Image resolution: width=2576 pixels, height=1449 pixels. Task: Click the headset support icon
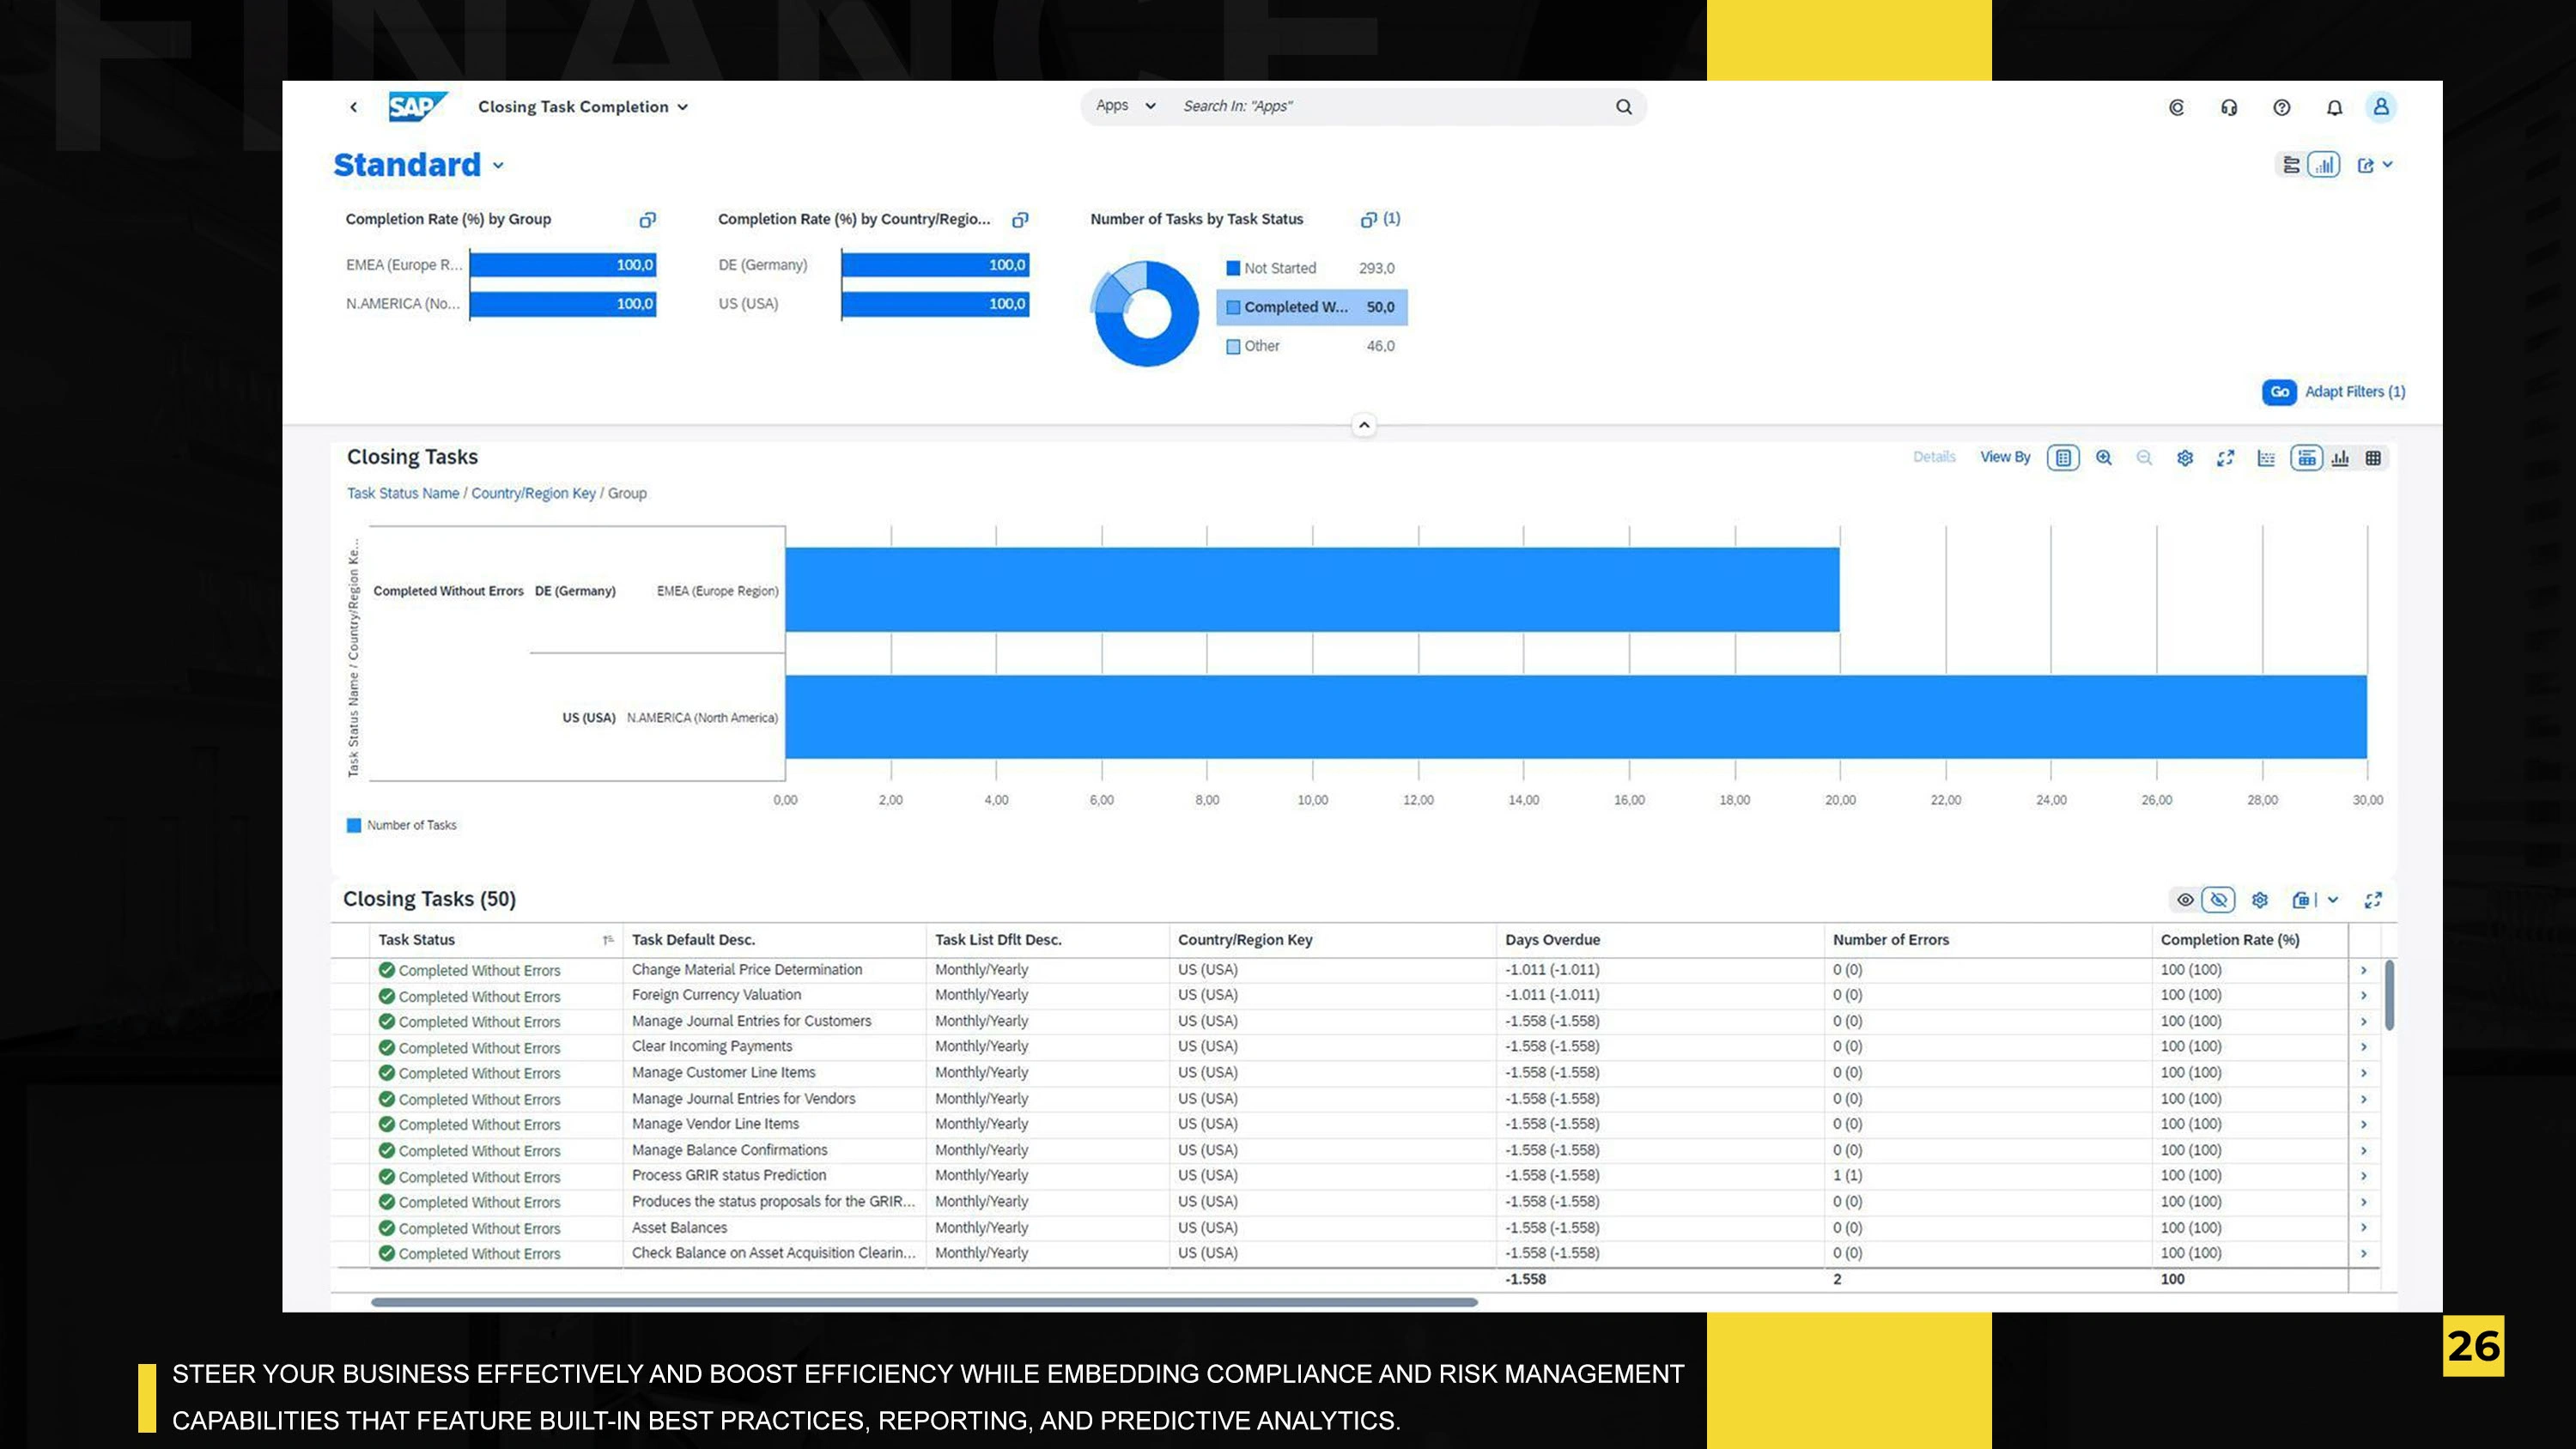pos(2229,108)
